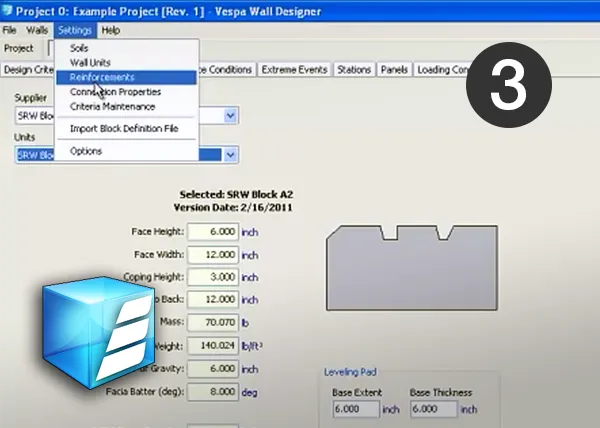Click the Coping Height value field
This screenshot has width=600, height=428.
(213, 277)
